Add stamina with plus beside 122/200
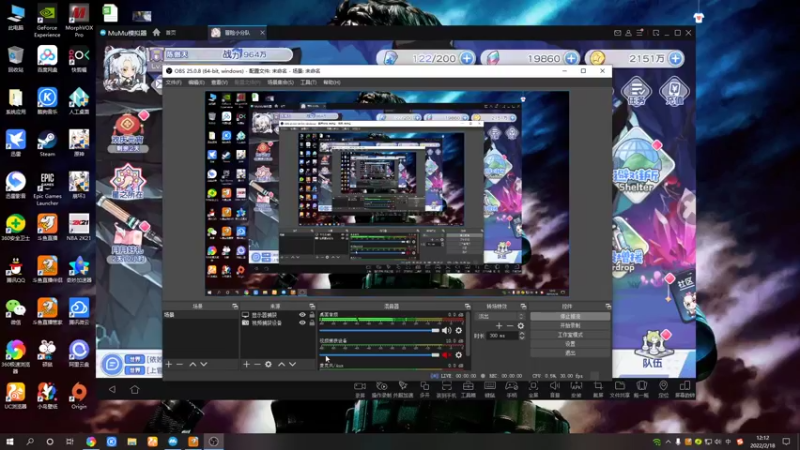800x450 pixels. (x=466, y=58)
